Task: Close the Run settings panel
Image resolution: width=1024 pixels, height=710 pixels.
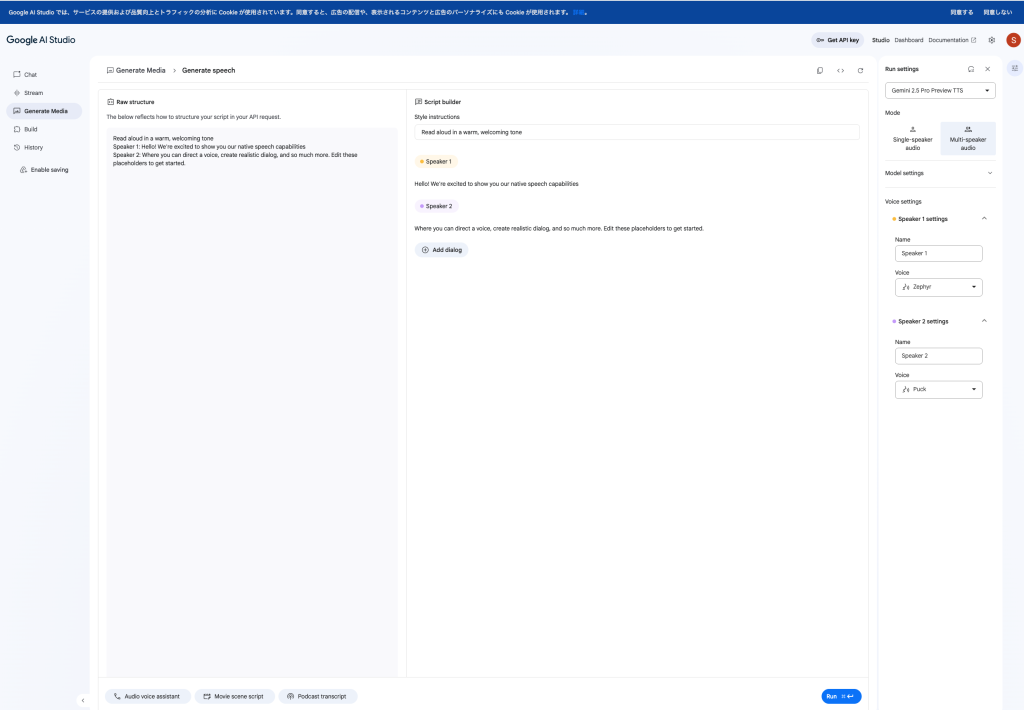Action: pyautogui.click(x=987, y=69)
